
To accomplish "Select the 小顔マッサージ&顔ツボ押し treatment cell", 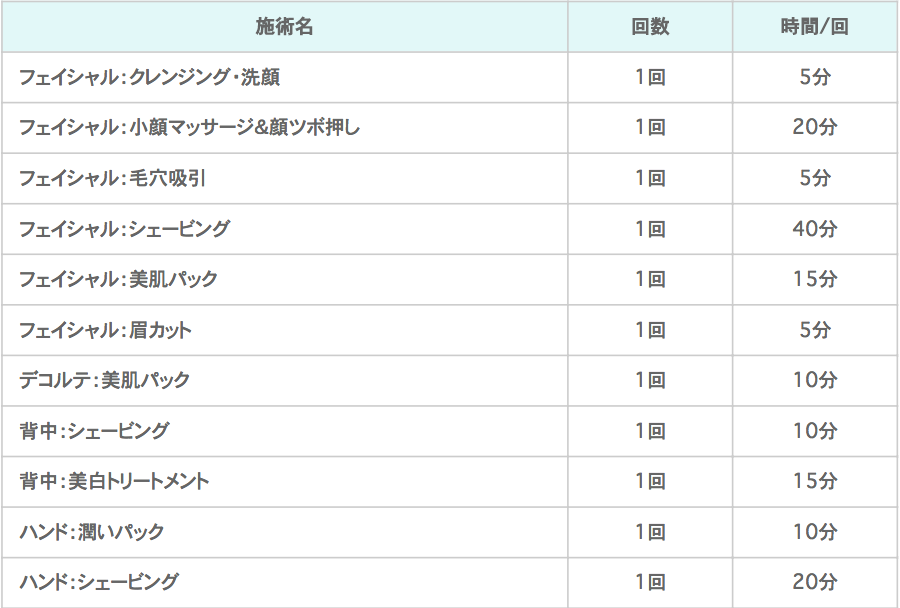I will tap(189, 127).
